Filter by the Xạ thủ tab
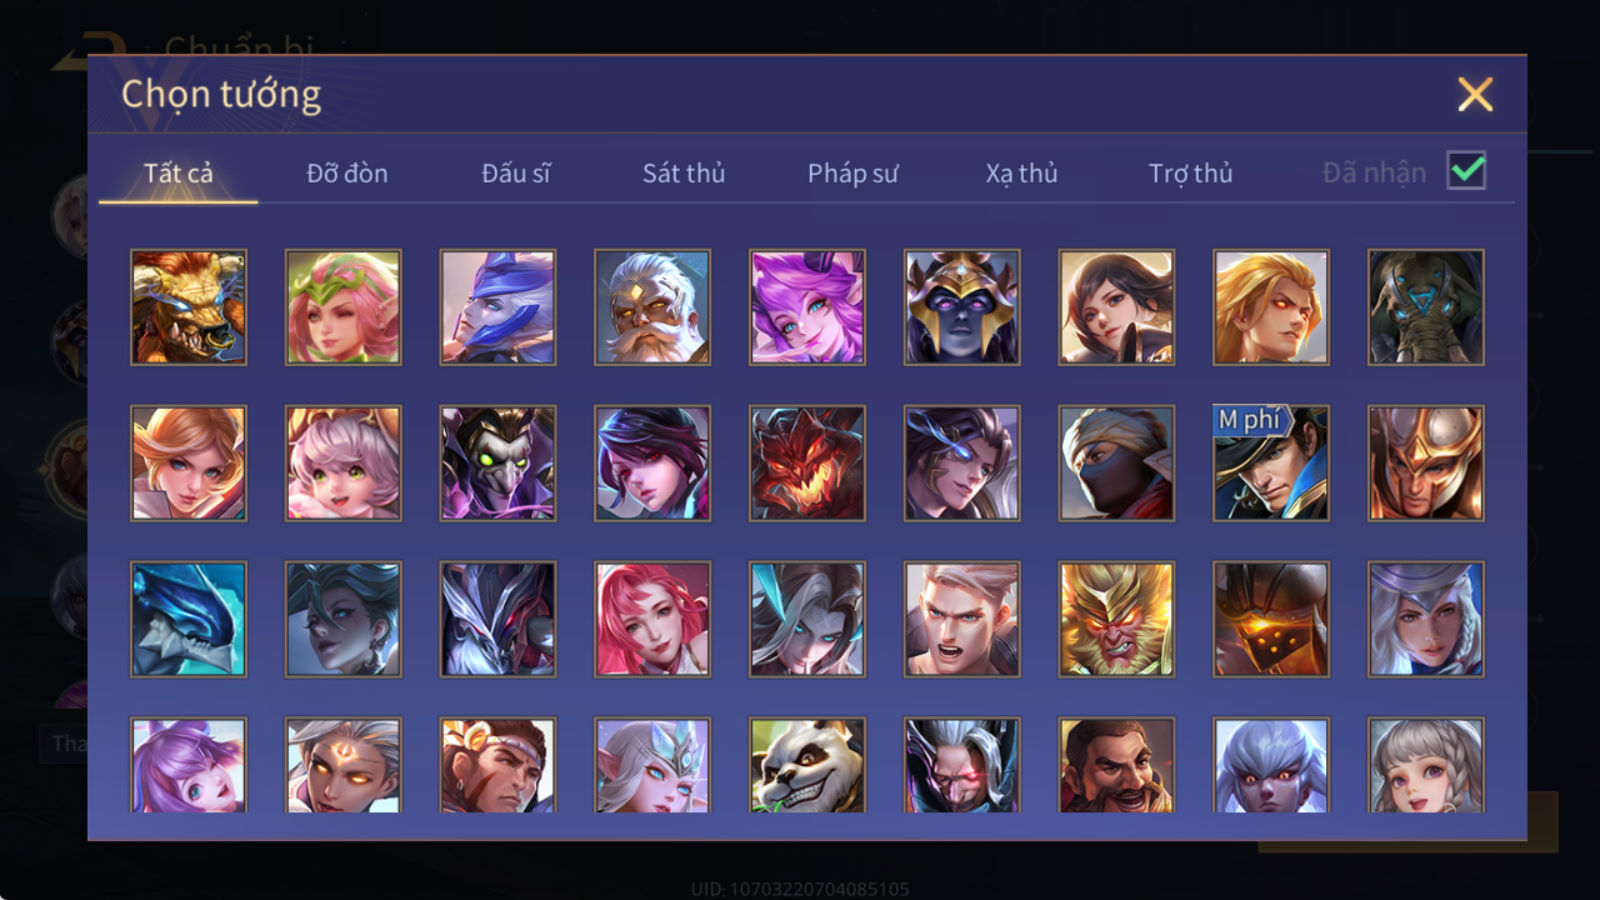 1021,173
